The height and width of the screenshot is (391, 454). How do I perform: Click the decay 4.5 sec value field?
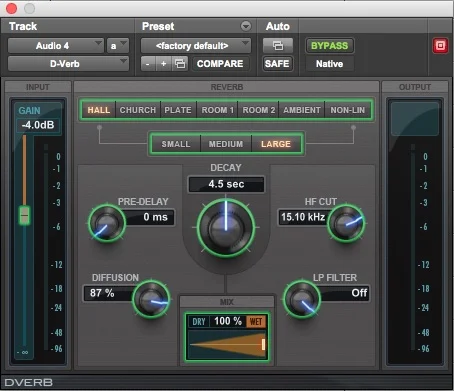pyautogui.click(x=226, y=184)
